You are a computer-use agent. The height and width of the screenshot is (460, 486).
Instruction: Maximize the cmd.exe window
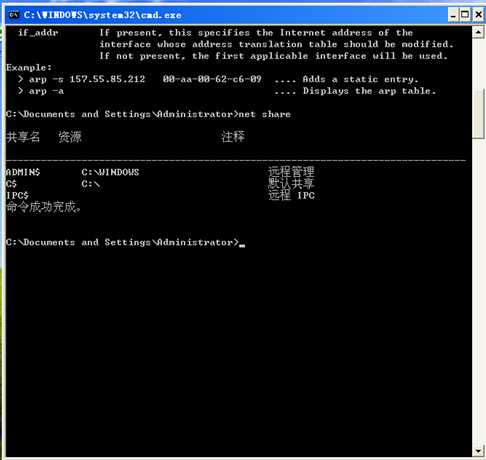[465, 15]
